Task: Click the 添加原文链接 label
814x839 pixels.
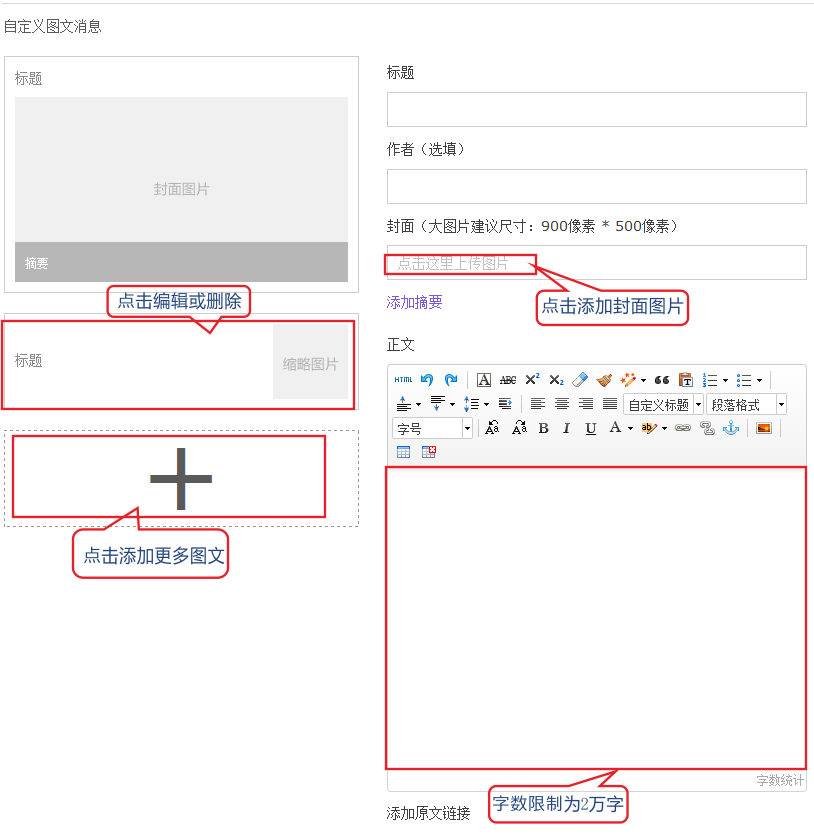Action: (x=428, y=813)
